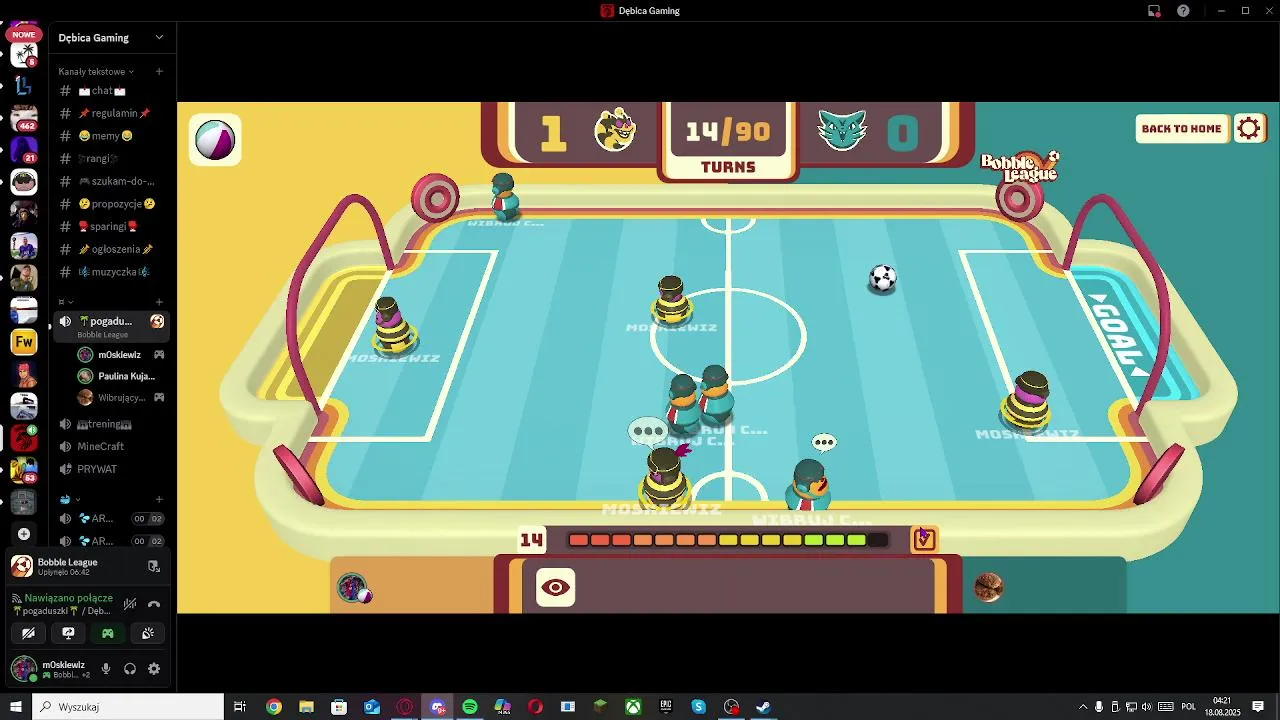1280x720 pixels.
Task: Open the chat text channel
Action: pyautogui.click(x=110, y=91)
